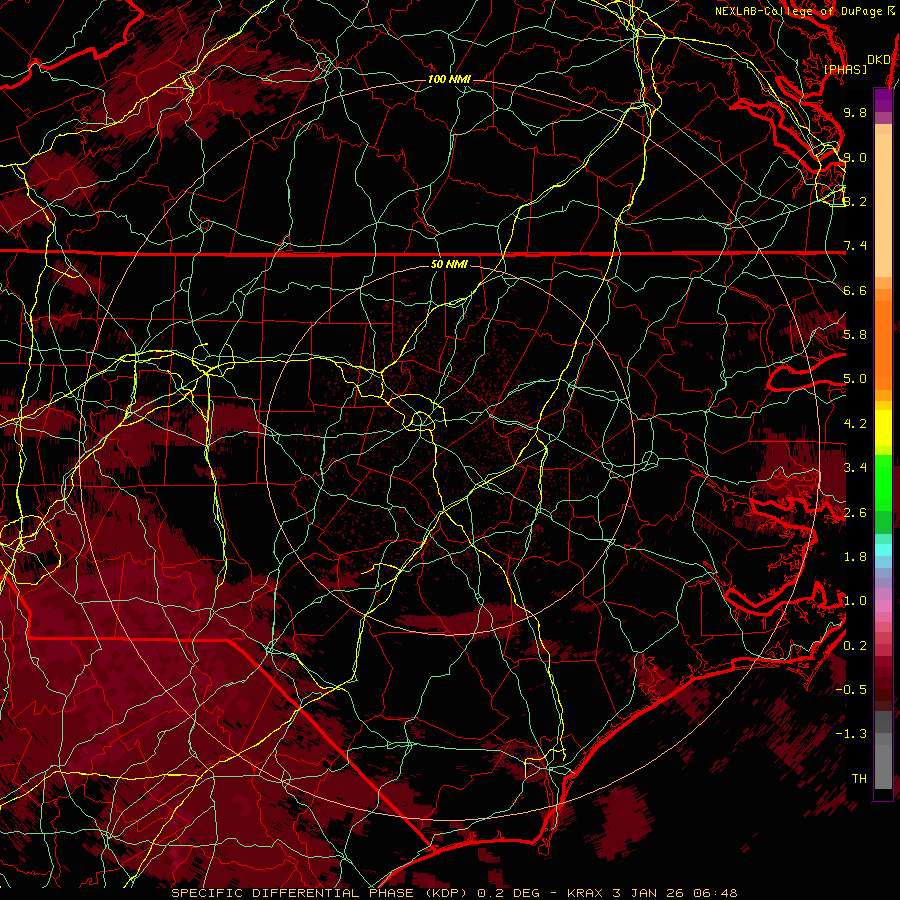Click the TH threshold label on the scale

[x=859, y=779]
